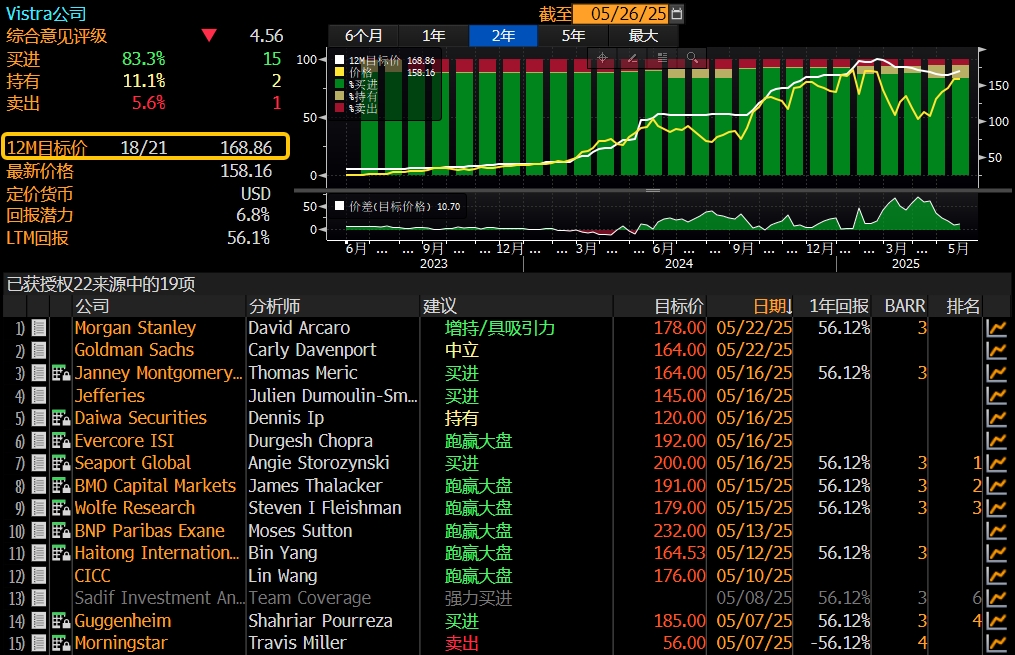This screenshot has height=655, width=1015.
Task: Select the highlighted 12M目标价 row
Action: [145, 147]
